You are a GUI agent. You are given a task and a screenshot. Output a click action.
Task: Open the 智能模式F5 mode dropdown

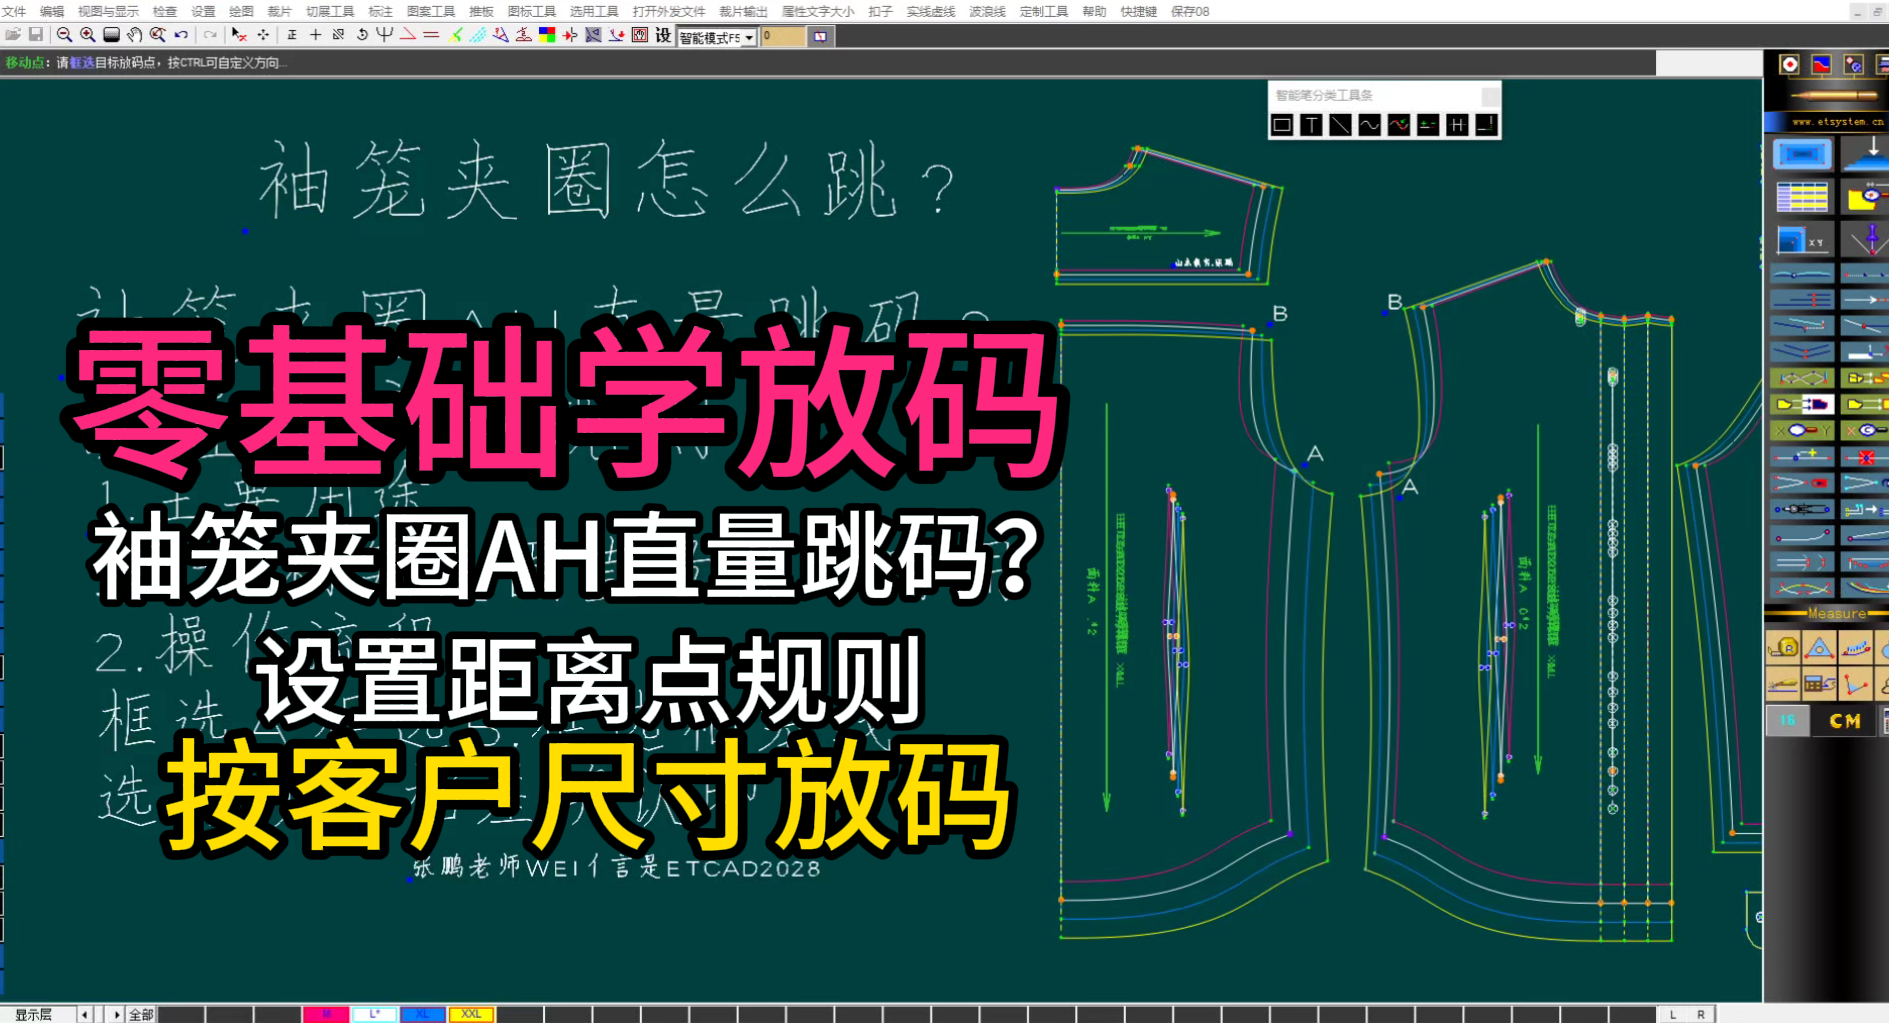[x=750, y=37]
